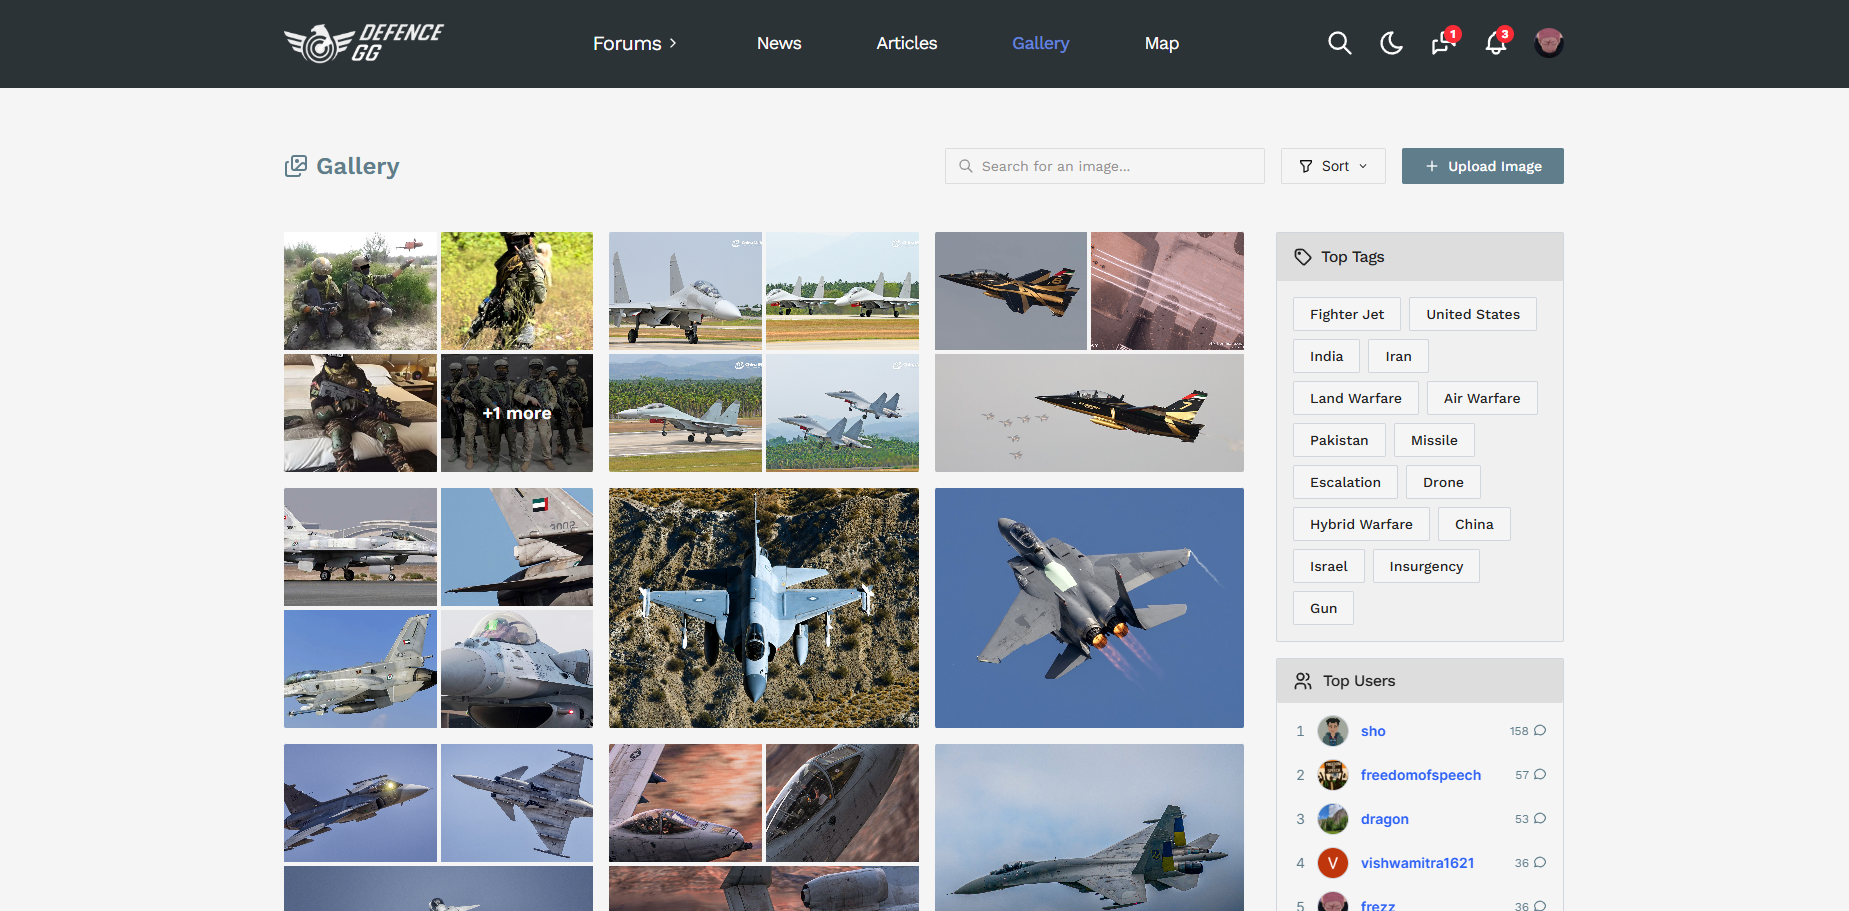Toggle dark mode with the moon icon
Viewport: 1849px width, 911px height.
point(1391,43)
